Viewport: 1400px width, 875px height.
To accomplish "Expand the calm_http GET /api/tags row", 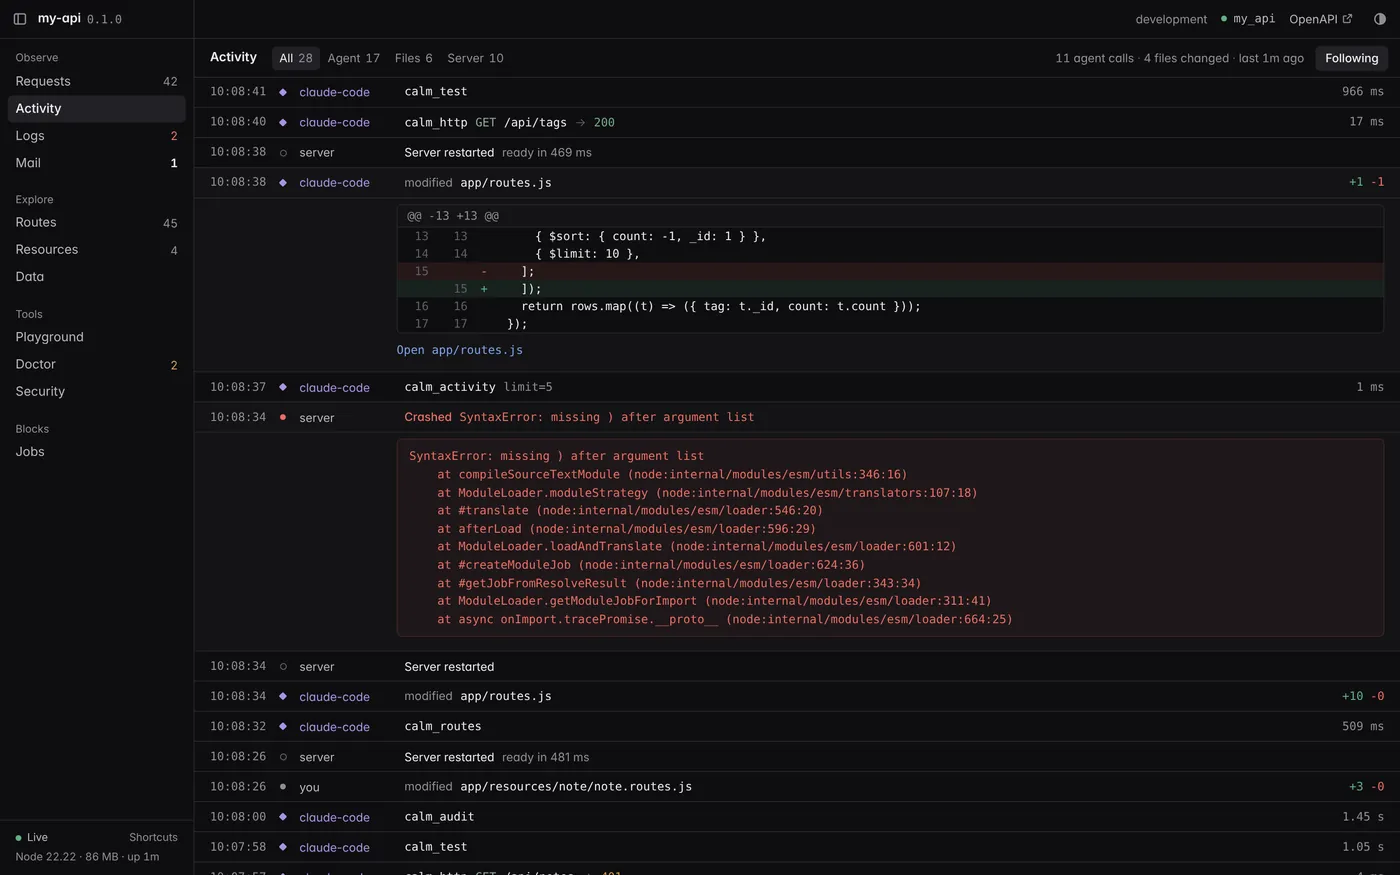I will click(797, 122).
